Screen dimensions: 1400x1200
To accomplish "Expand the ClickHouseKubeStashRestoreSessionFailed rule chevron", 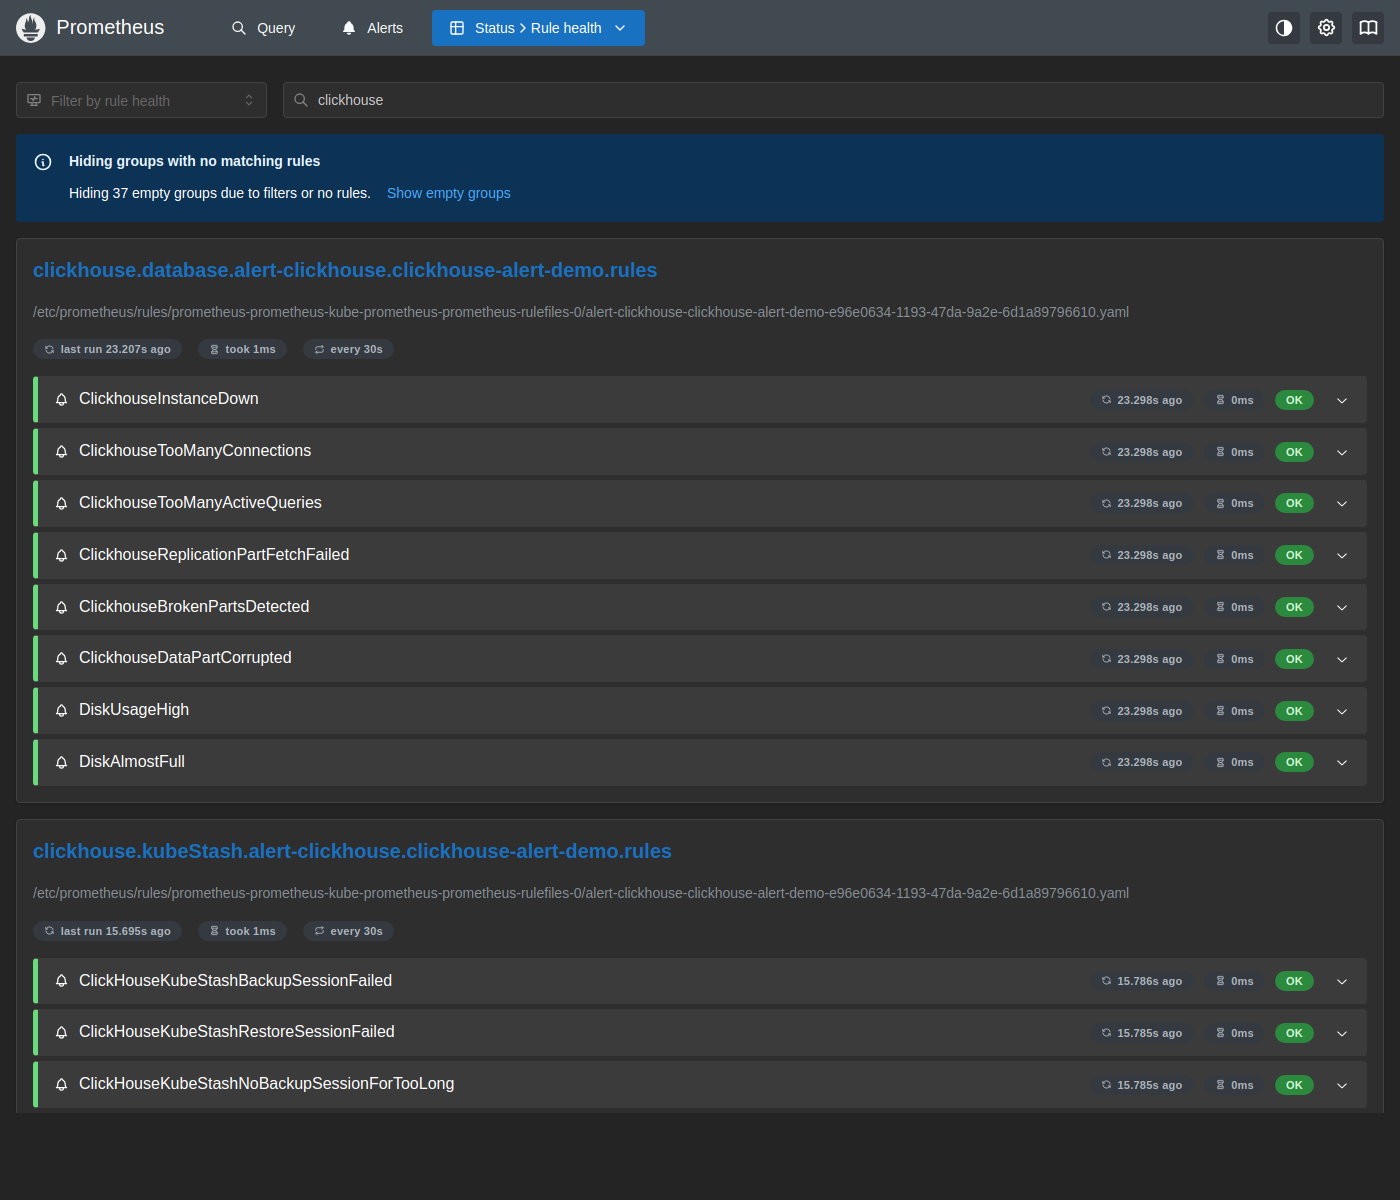I will pyautogui.click(x=1342, y=1033).
